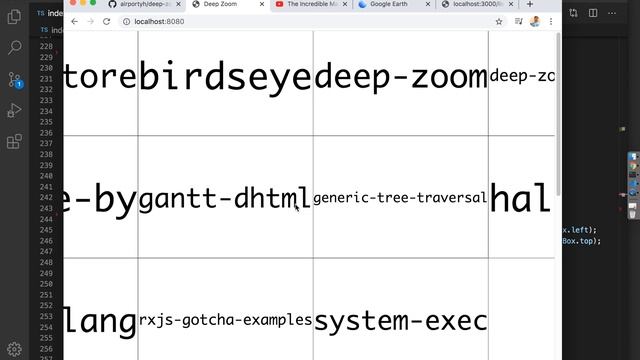The height and width of the screenshot is (360, 640).
Task: Click line number 228 in VS Code gutter
Action: click(x=46, y=47)
